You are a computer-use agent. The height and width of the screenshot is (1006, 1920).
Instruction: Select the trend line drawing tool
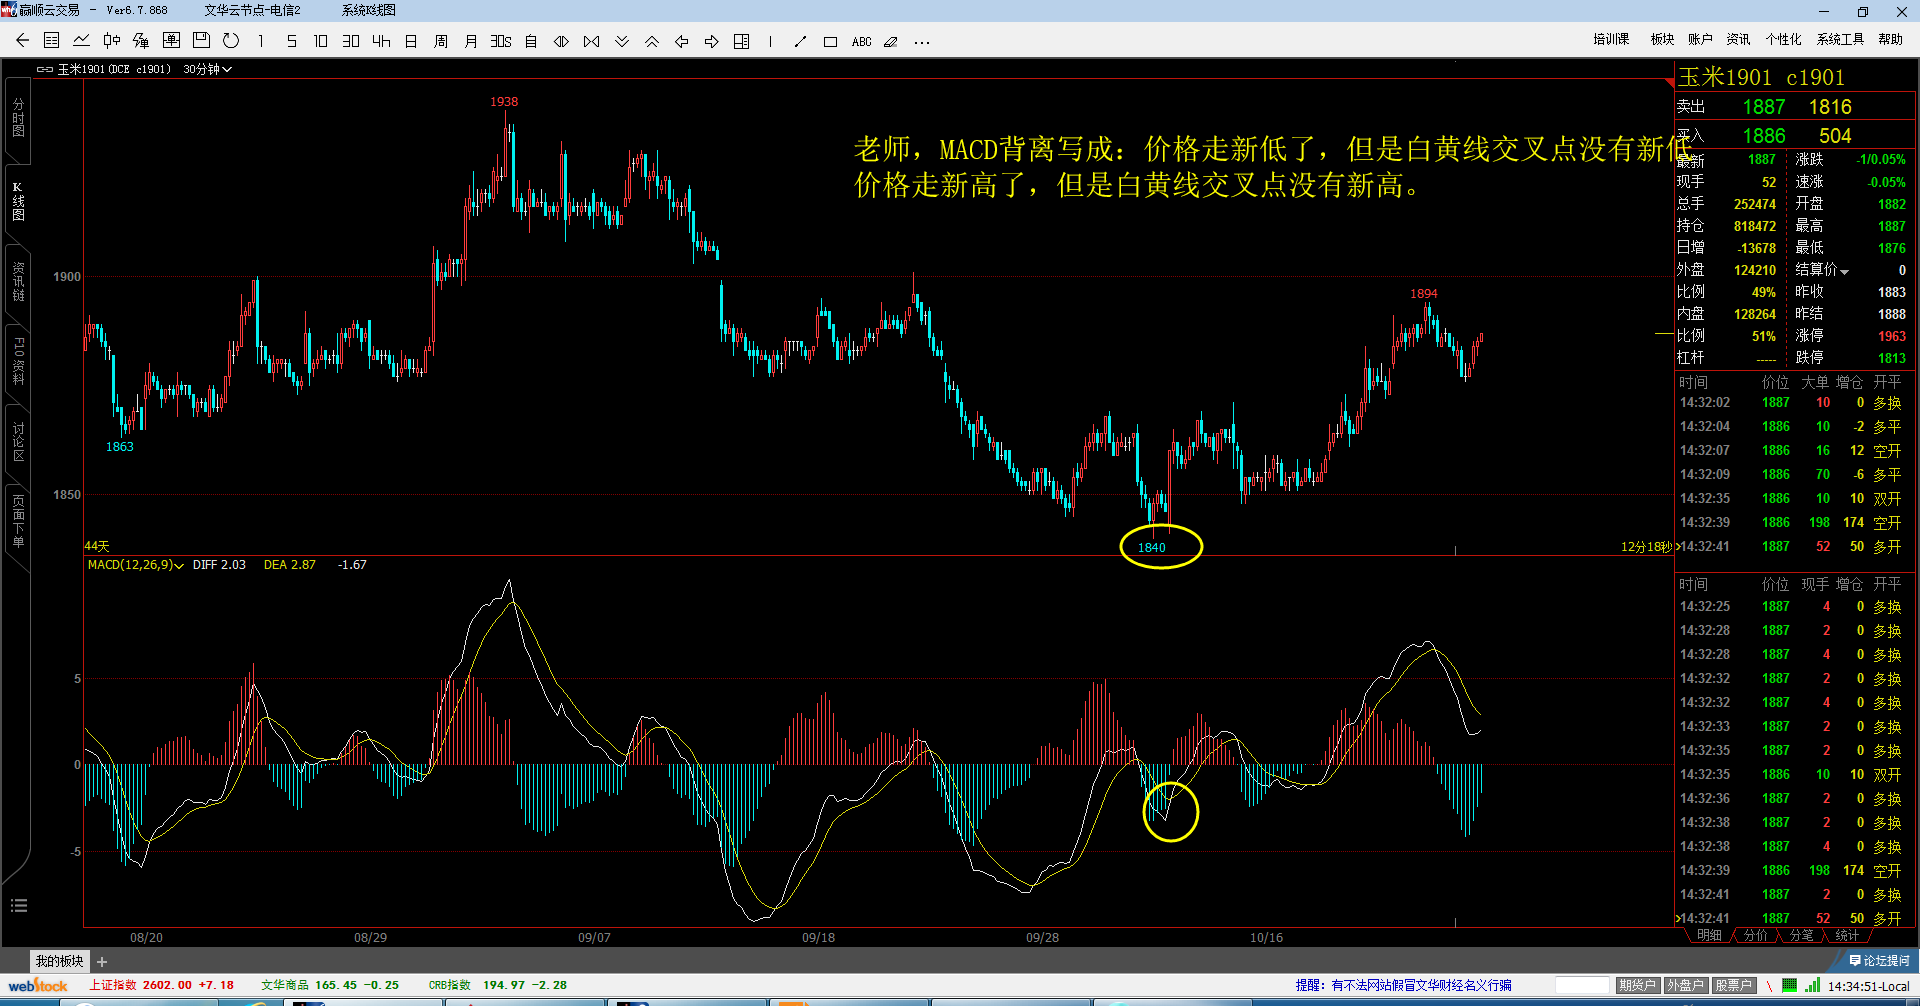coord(800,41)
